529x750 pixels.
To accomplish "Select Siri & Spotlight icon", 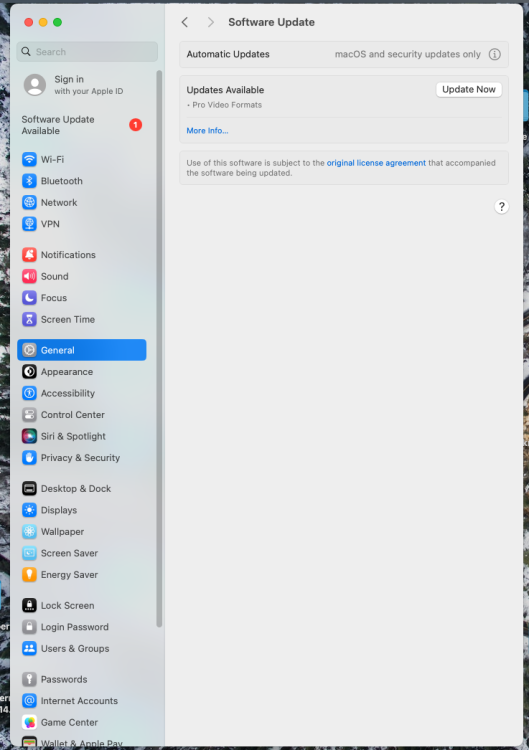I will [29, 436].
